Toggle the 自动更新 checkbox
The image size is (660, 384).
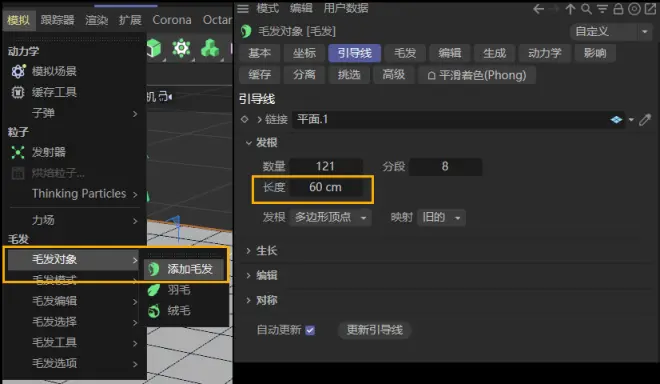pyautogui.click(x=310, y=330)
